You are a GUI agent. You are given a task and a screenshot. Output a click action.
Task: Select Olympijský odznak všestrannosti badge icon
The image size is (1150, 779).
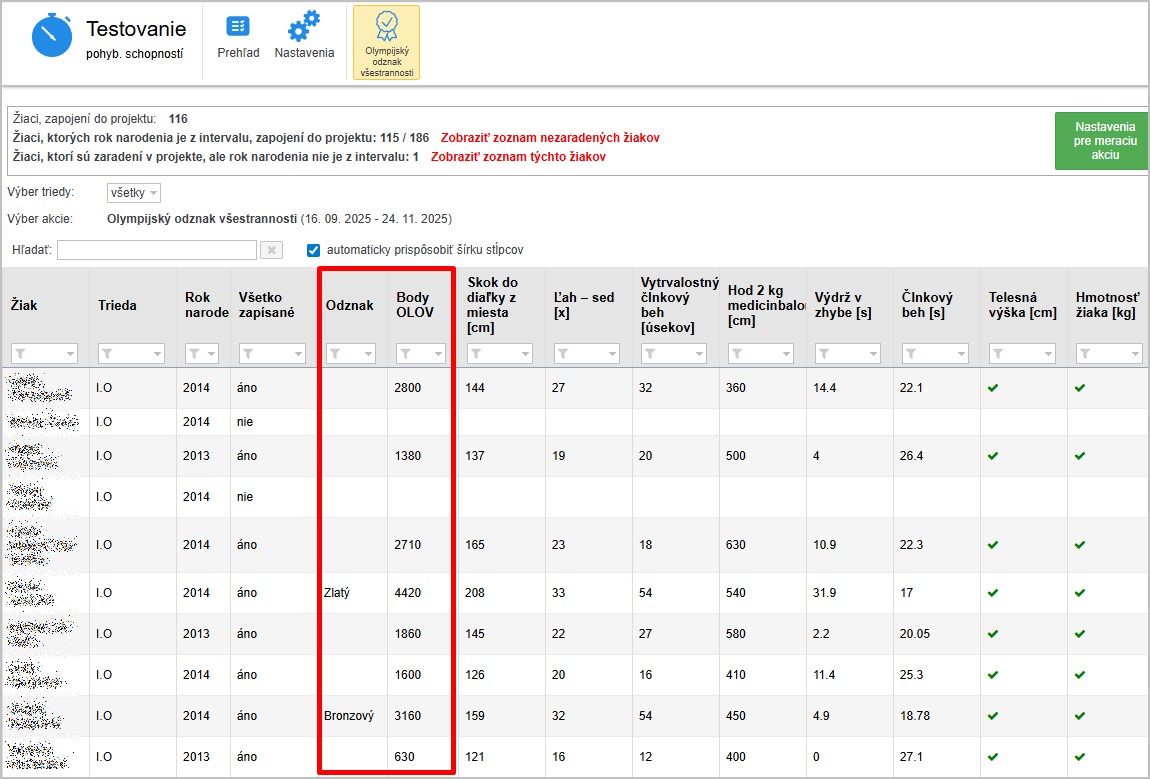pos(386,27)
